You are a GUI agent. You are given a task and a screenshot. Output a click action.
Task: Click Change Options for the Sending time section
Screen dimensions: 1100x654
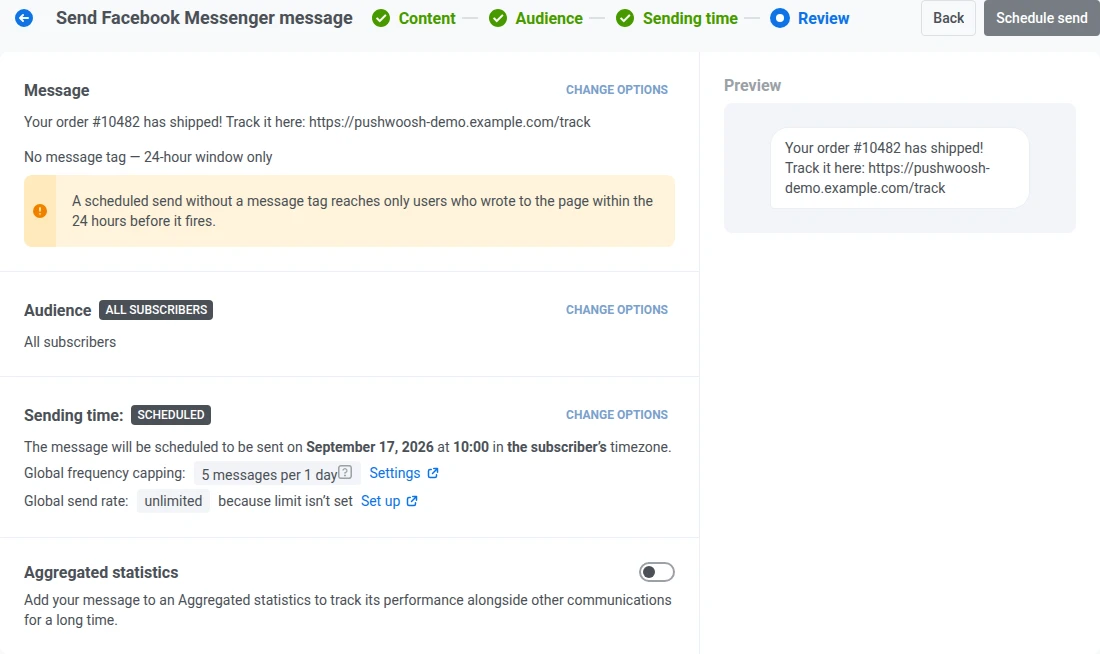617,415
